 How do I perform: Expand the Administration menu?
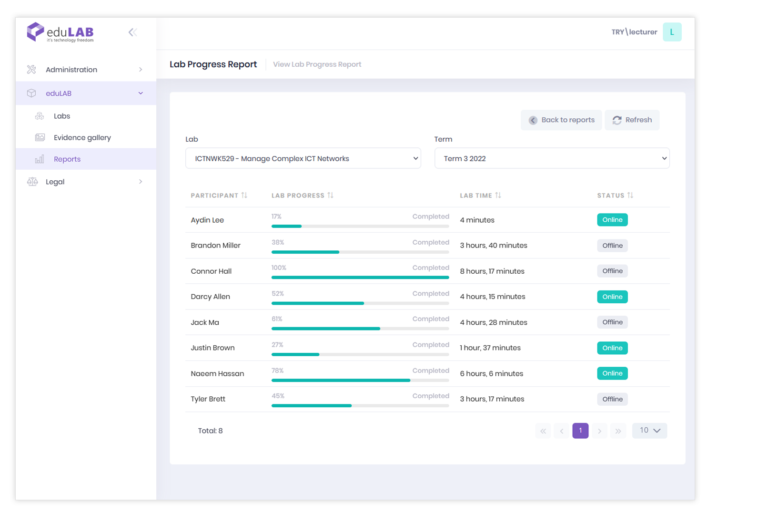pyautogui.click(x=85, y=70)
